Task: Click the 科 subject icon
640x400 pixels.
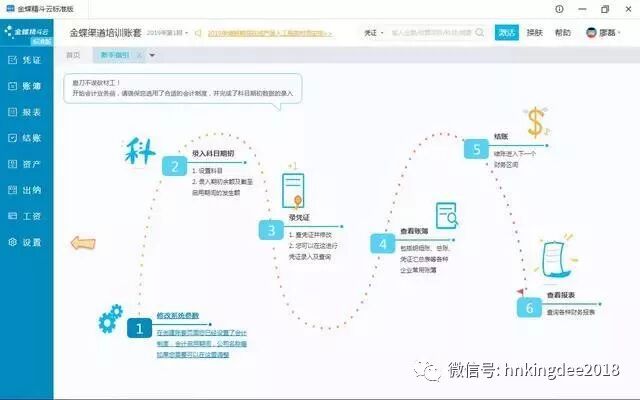Action: [140, 151]
